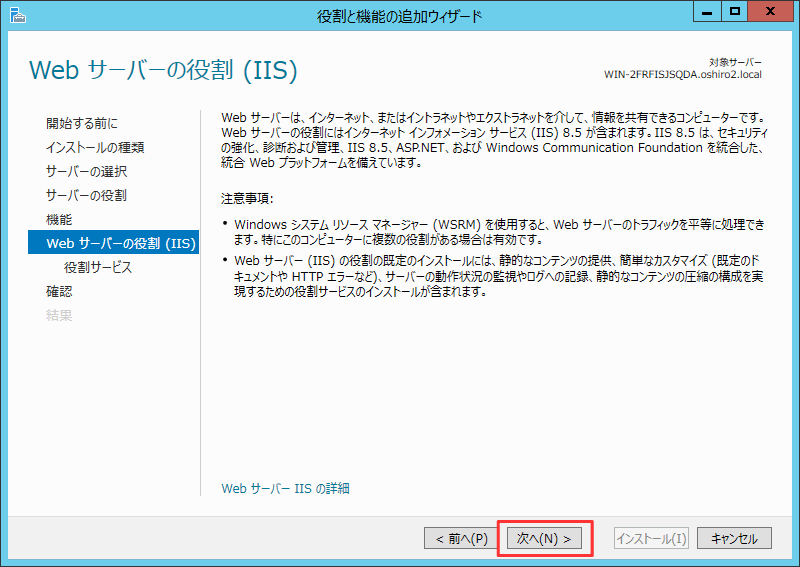Click the WSRM bullet paragraph
Screen dimensions: 800x567
pyautogui.click(x=499, y=232)
